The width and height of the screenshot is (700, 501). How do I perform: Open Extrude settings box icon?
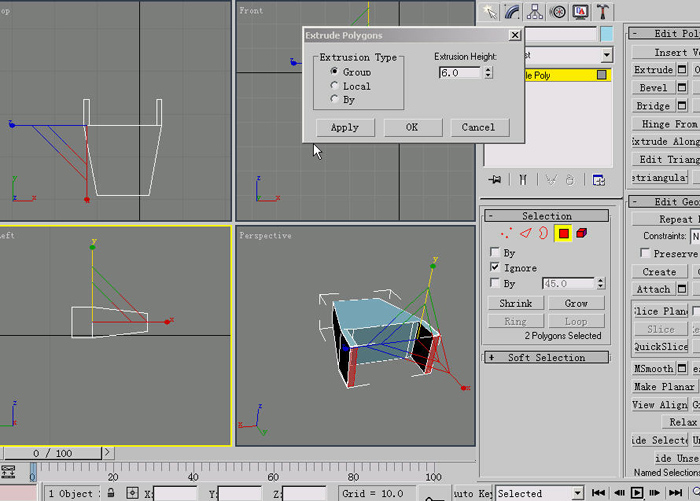(682, 70)
